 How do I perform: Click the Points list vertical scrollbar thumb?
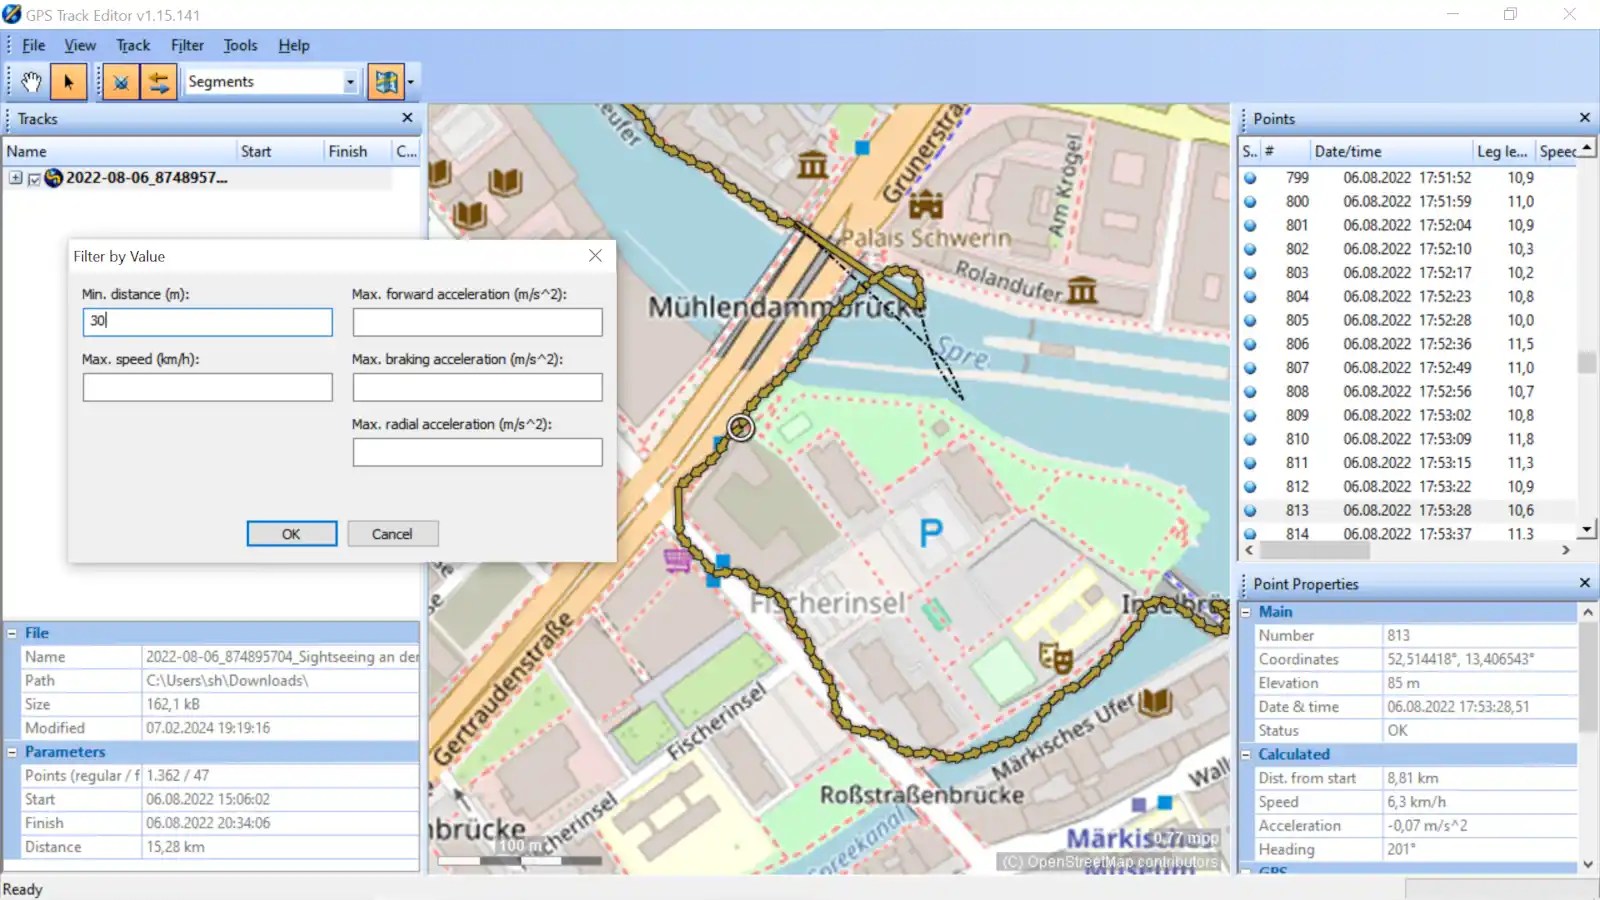pos(1586,362)
